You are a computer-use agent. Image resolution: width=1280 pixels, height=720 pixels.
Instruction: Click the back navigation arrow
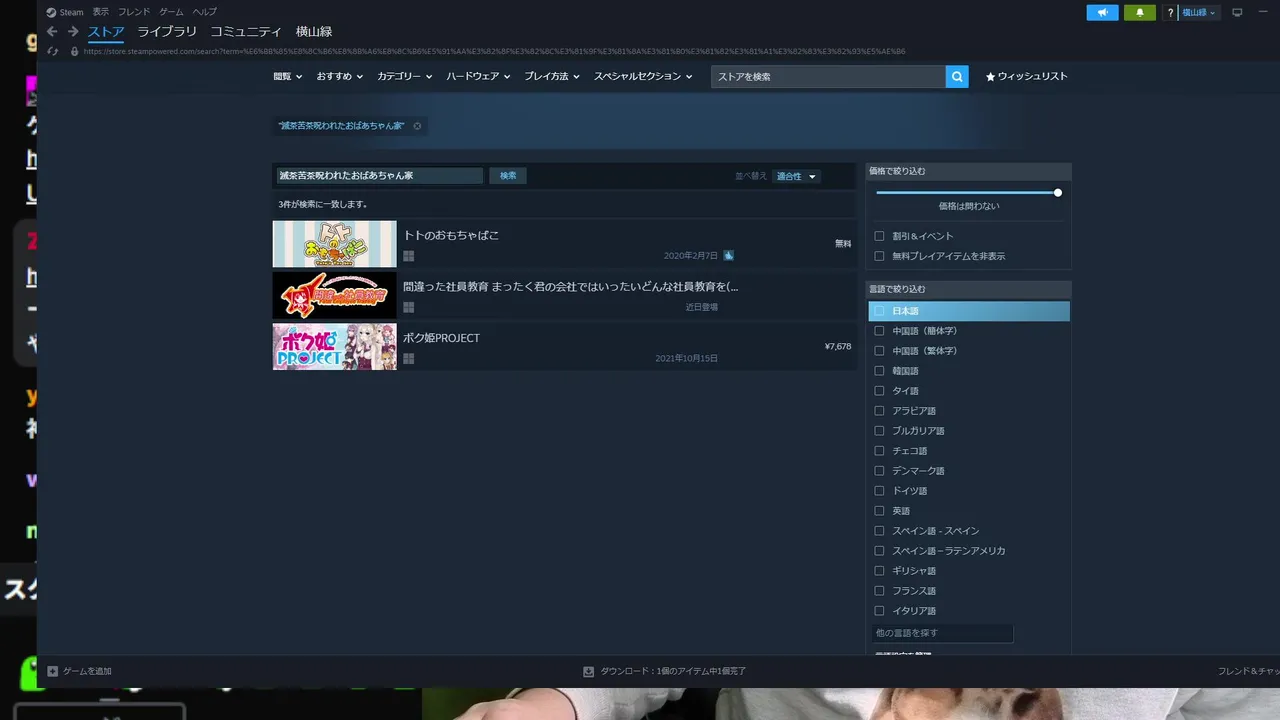tap(52, 32)
